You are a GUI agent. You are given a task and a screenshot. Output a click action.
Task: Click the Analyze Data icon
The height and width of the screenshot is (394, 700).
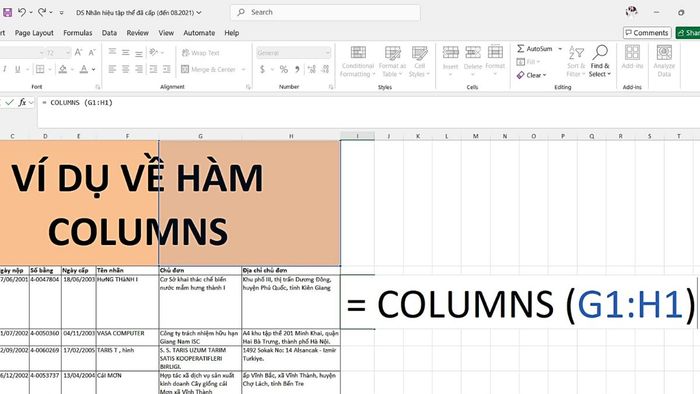(664, 53)
